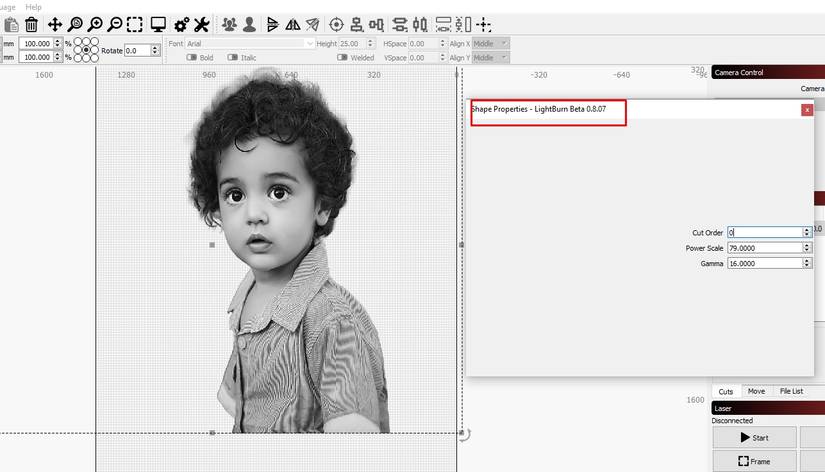The image size is (825, 472).
Task: Open Settings with the gears icon
Action: coord(182,25)
